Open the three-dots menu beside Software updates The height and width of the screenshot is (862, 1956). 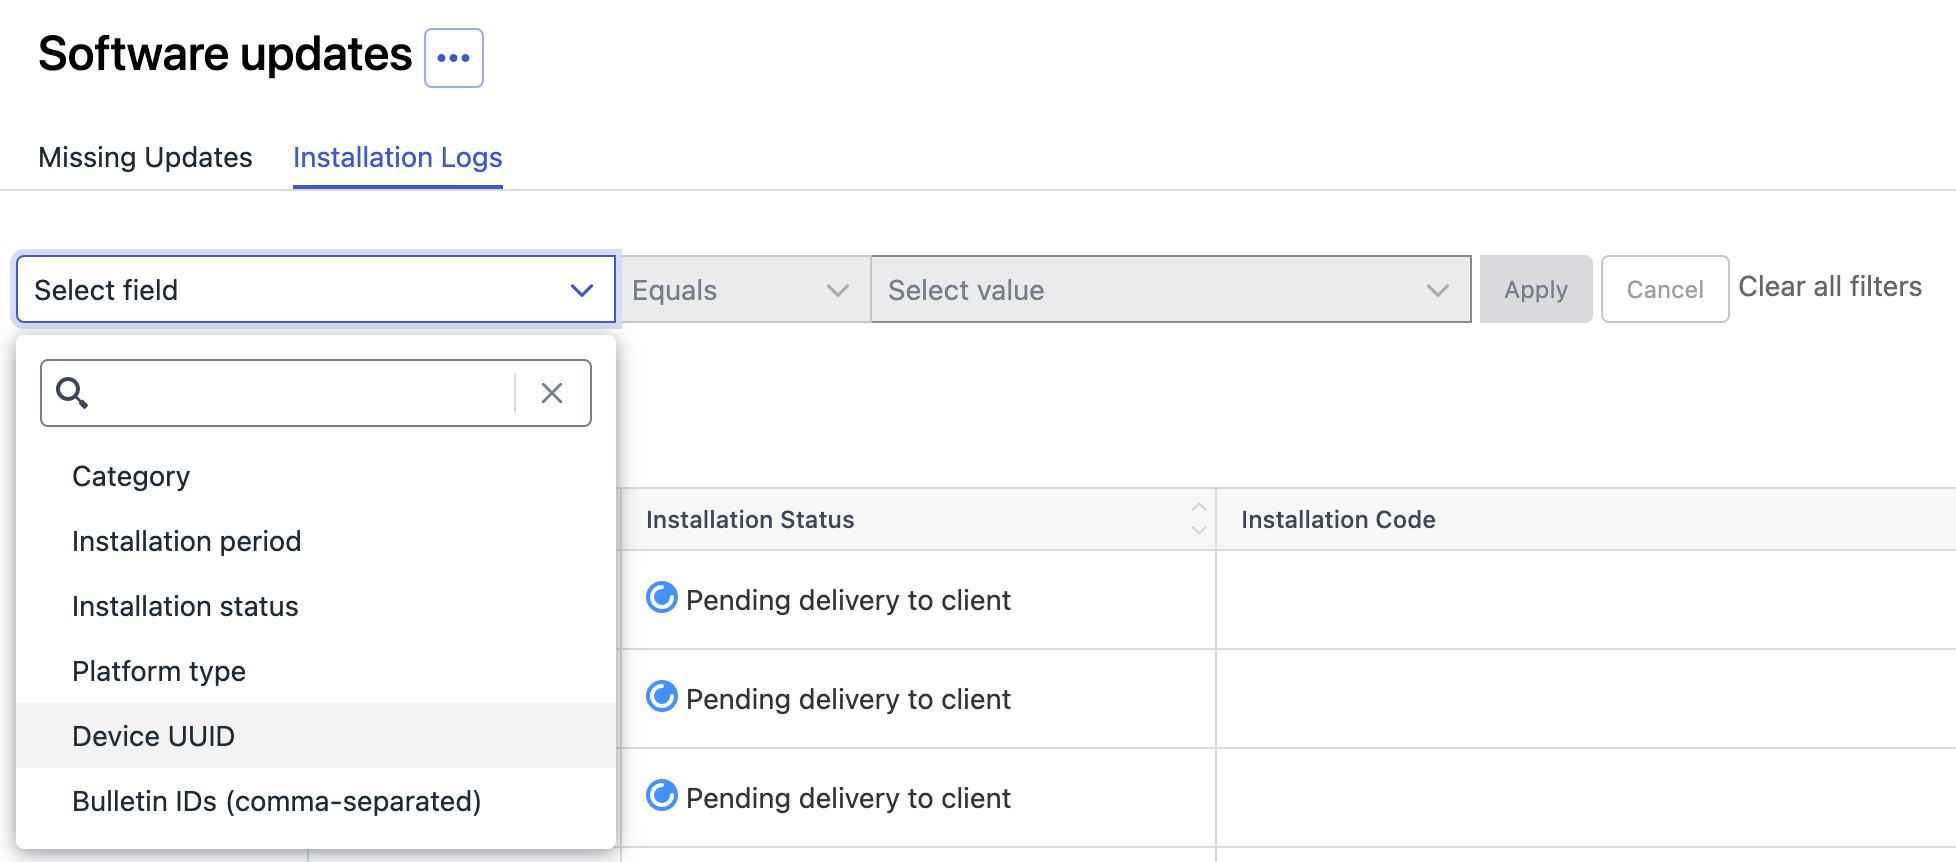[453, 58]
